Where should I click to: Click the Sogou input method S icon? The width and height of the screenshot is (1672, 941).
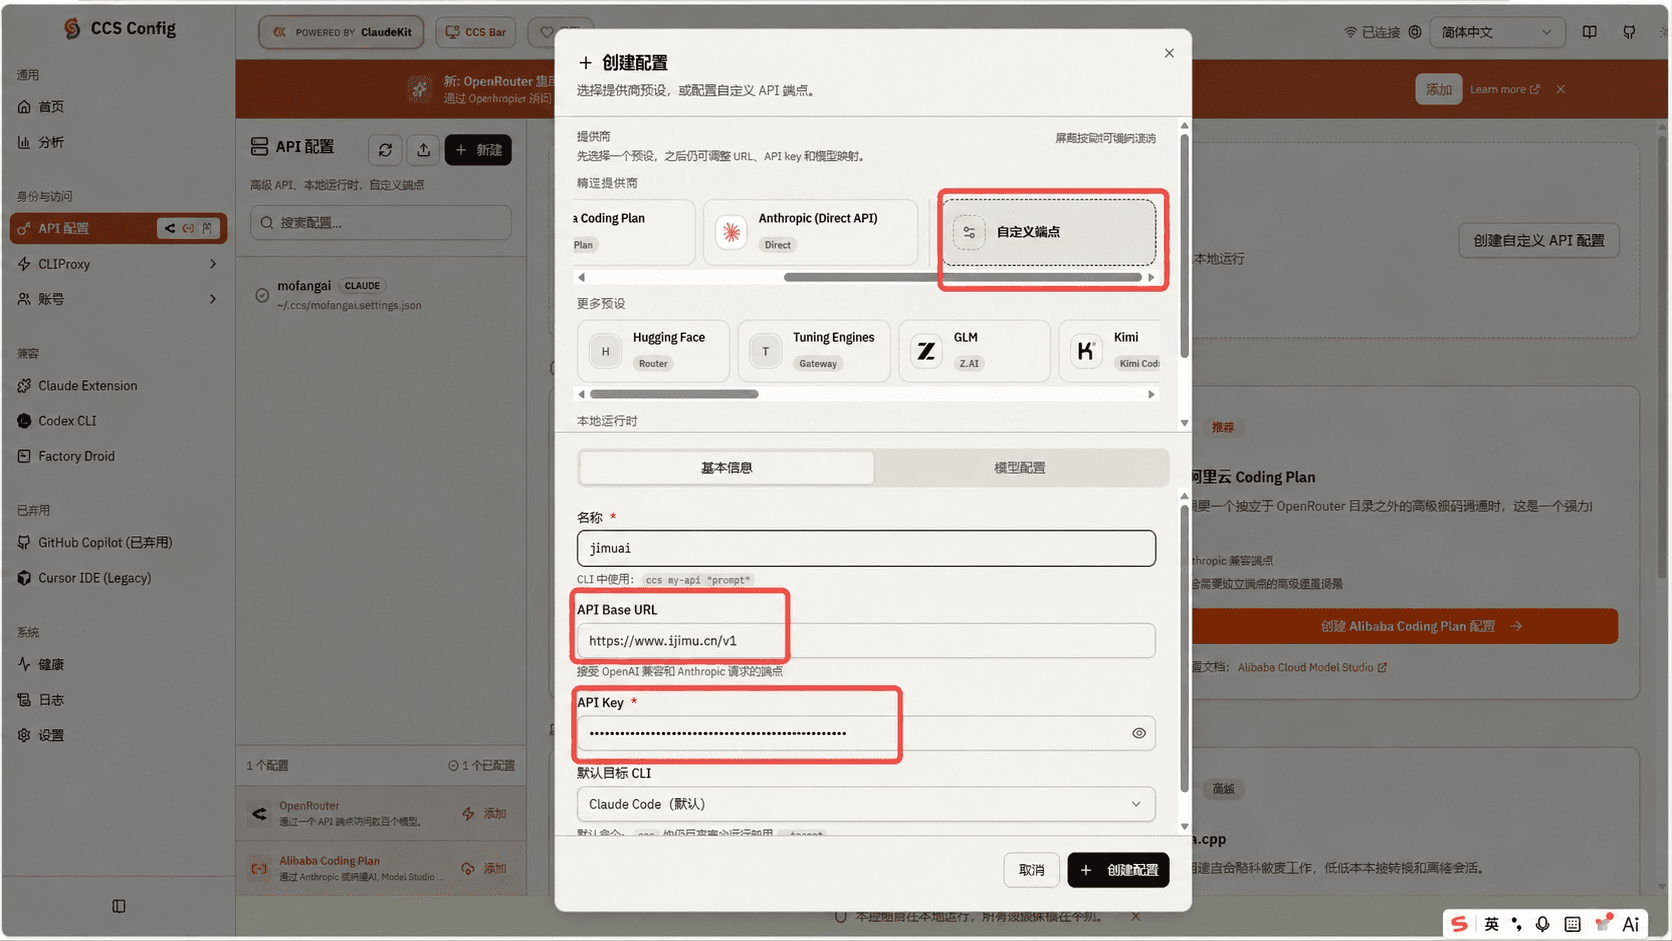(x=1460, y=924)
